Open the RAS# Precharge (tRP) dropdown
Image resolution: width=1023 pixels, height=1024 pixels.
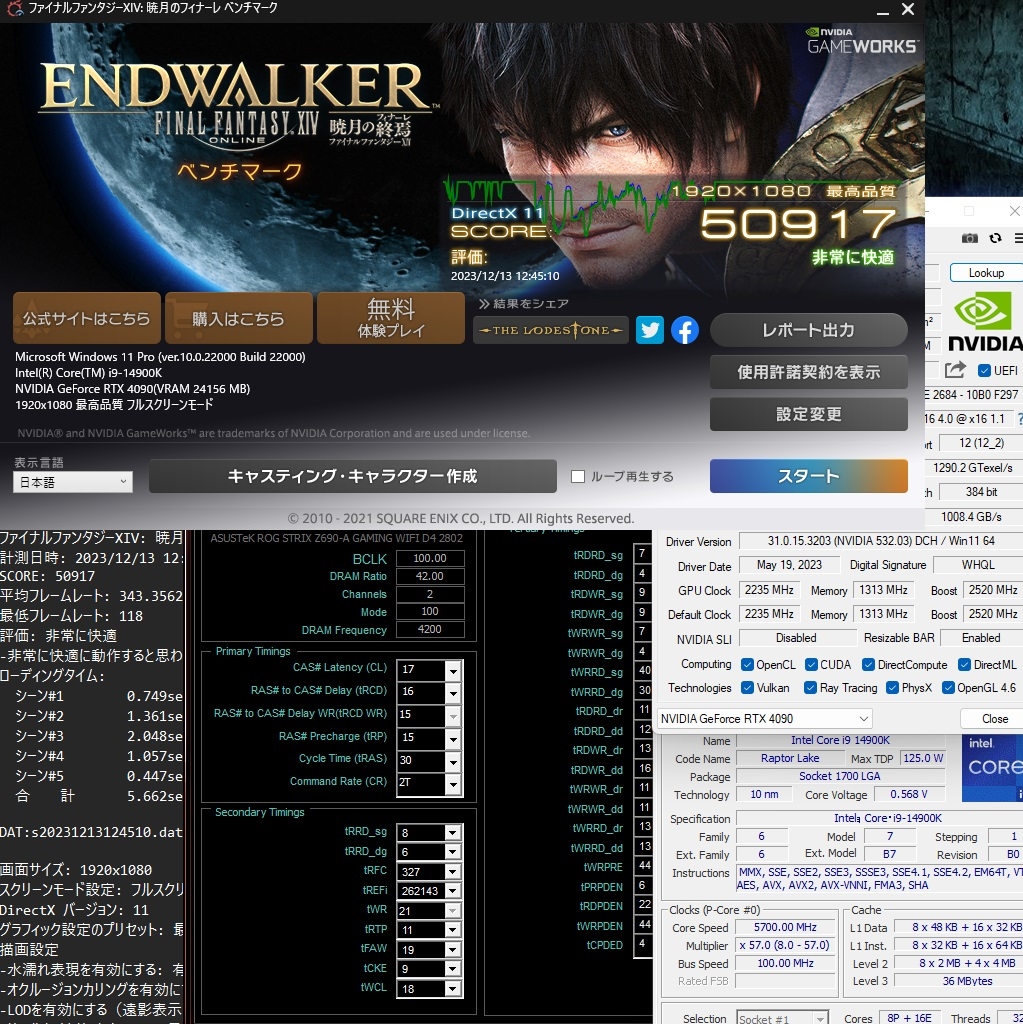click(453, 738)
